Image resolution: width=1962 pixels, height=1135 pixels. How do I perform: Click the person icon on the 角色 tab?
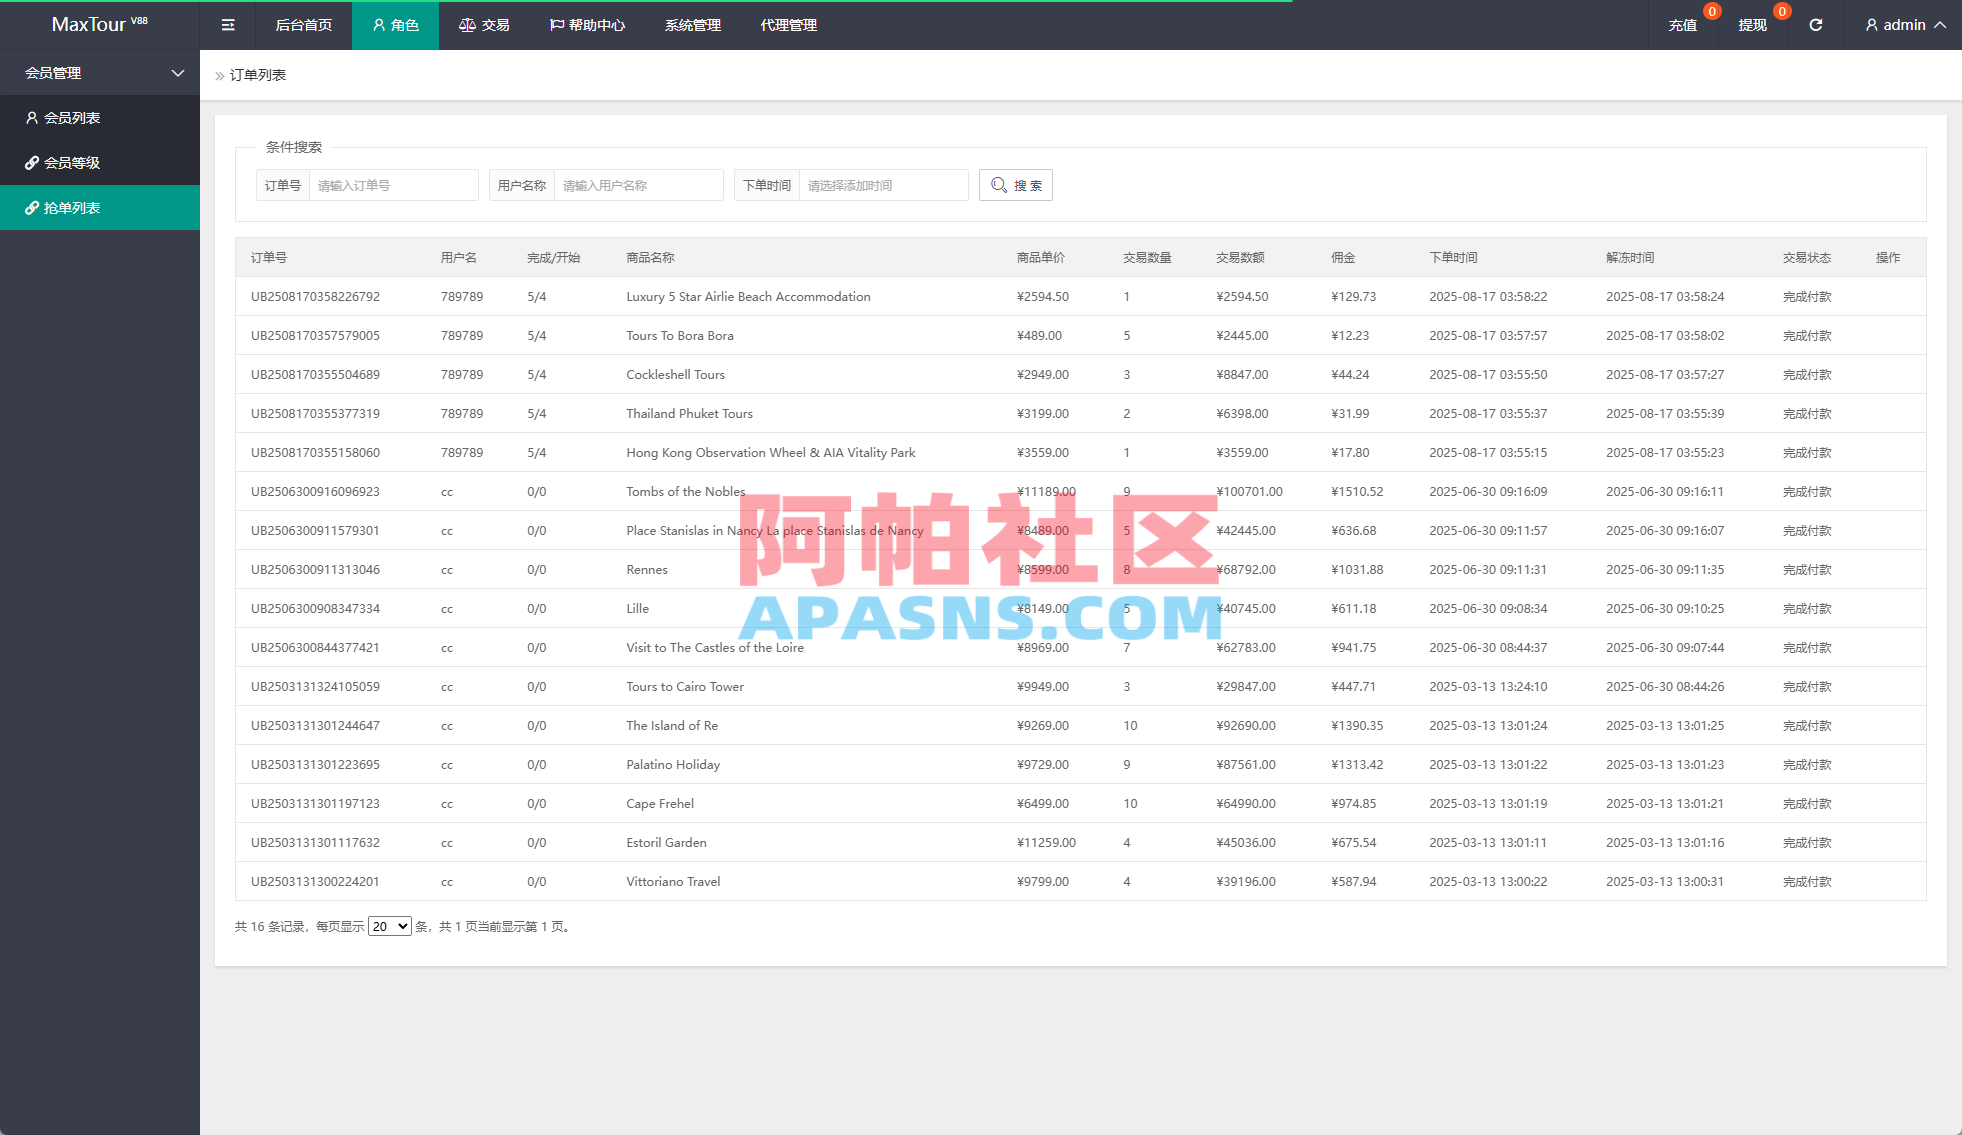(x=377, y=25)
